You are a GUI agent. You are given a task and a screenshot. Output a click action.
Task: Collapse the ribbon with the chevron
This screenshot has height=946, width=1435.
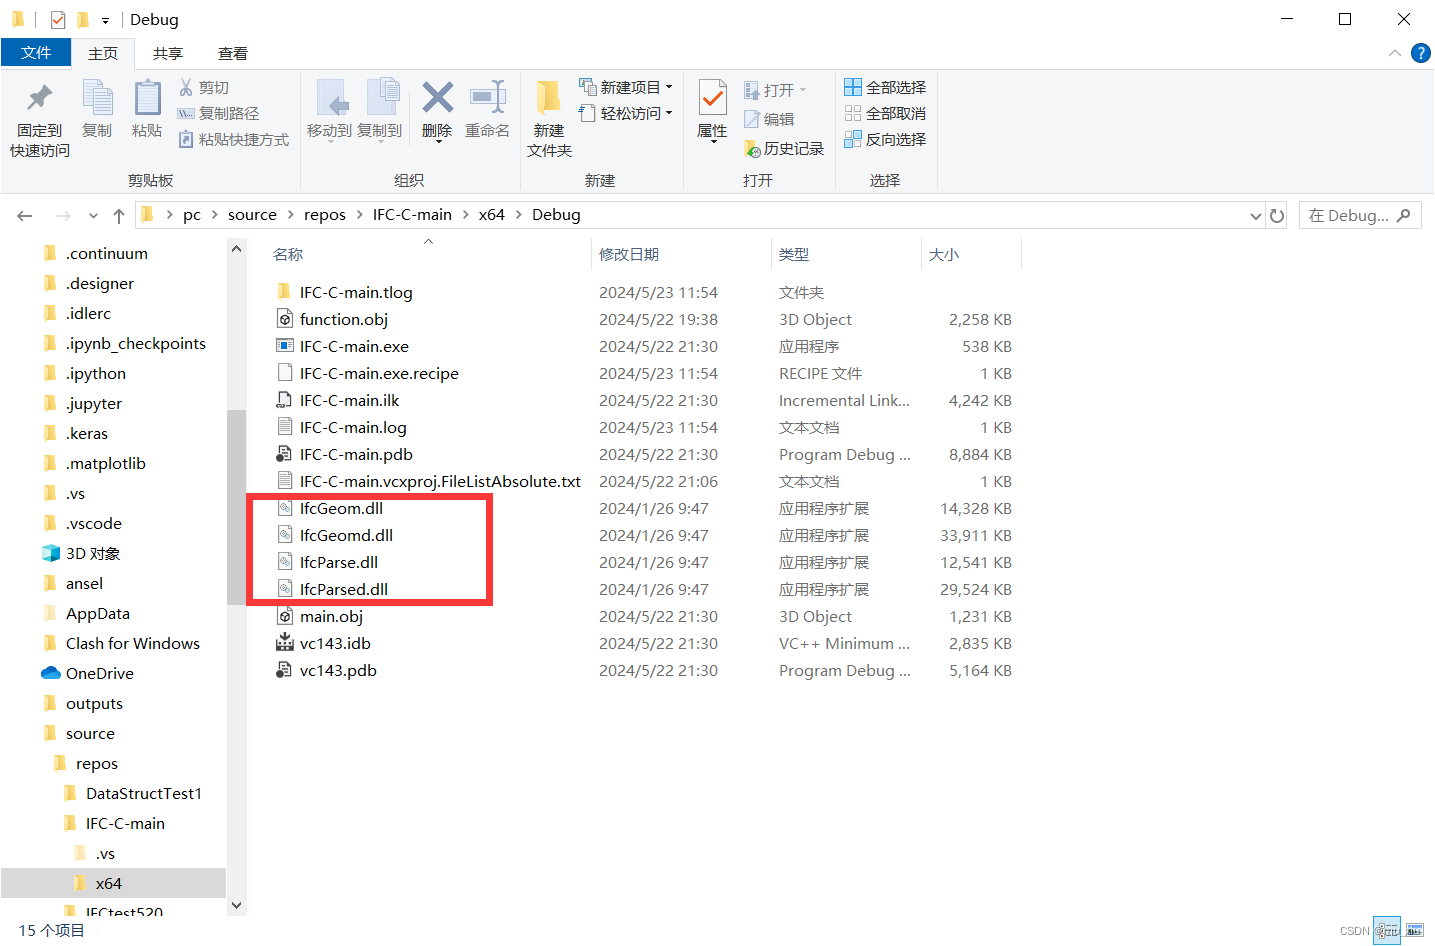pyautogui.click(x=1395, y=53)
